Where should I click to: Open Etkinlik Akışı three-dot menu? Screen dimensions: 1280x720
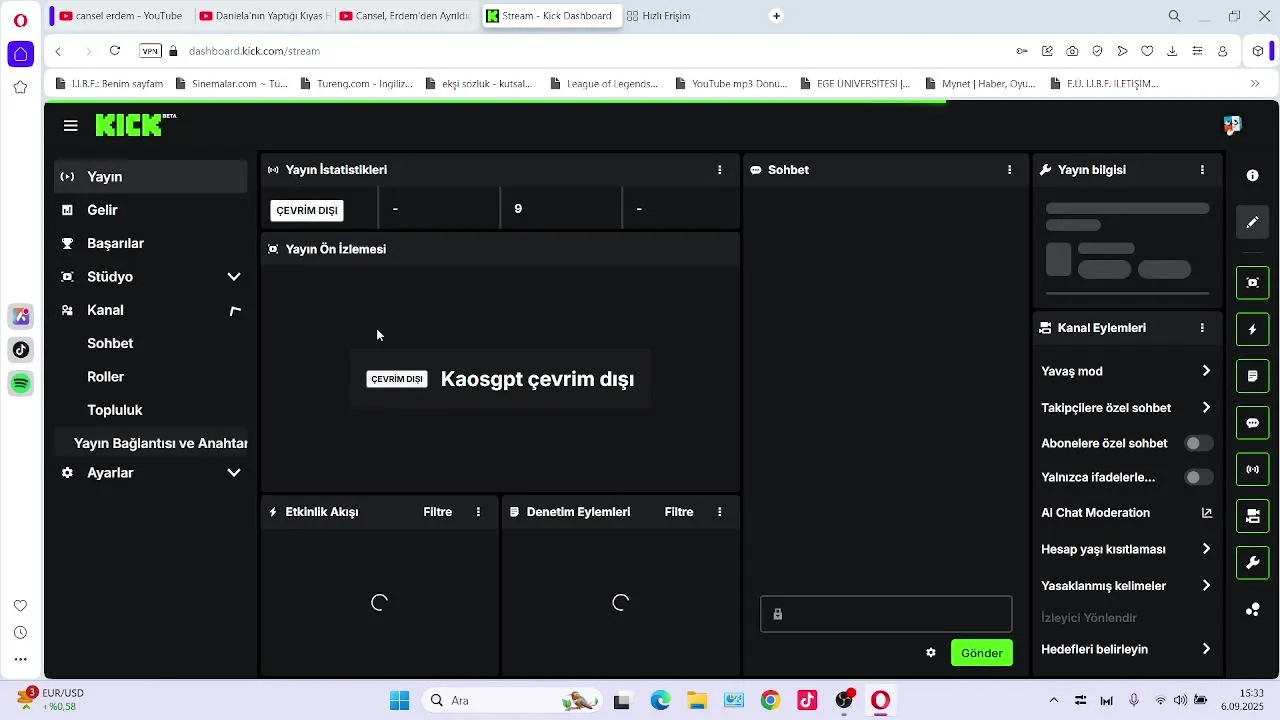[478, 512]
